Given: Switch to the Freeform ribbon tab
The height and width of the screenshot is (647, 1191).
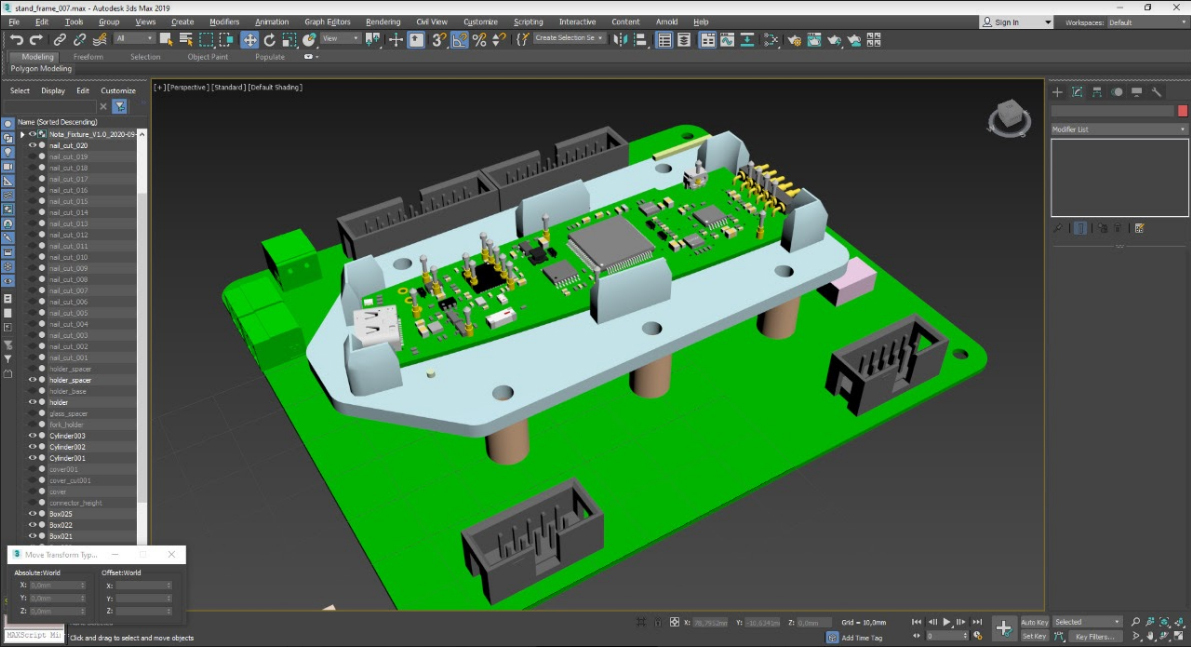Looking at the screenshot, I should pos(88,57).
